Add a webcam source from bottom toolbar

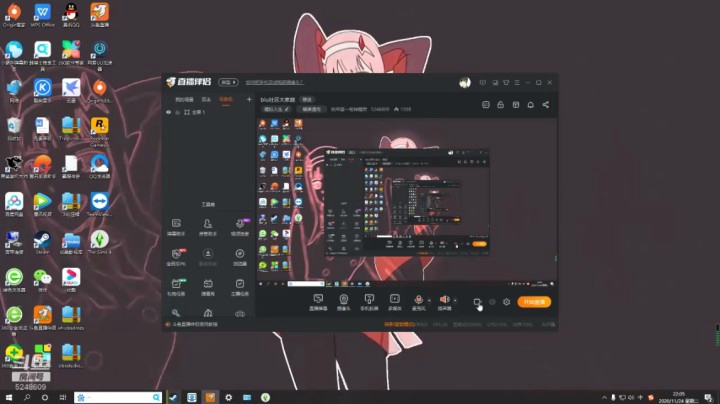tap(343, 302)
